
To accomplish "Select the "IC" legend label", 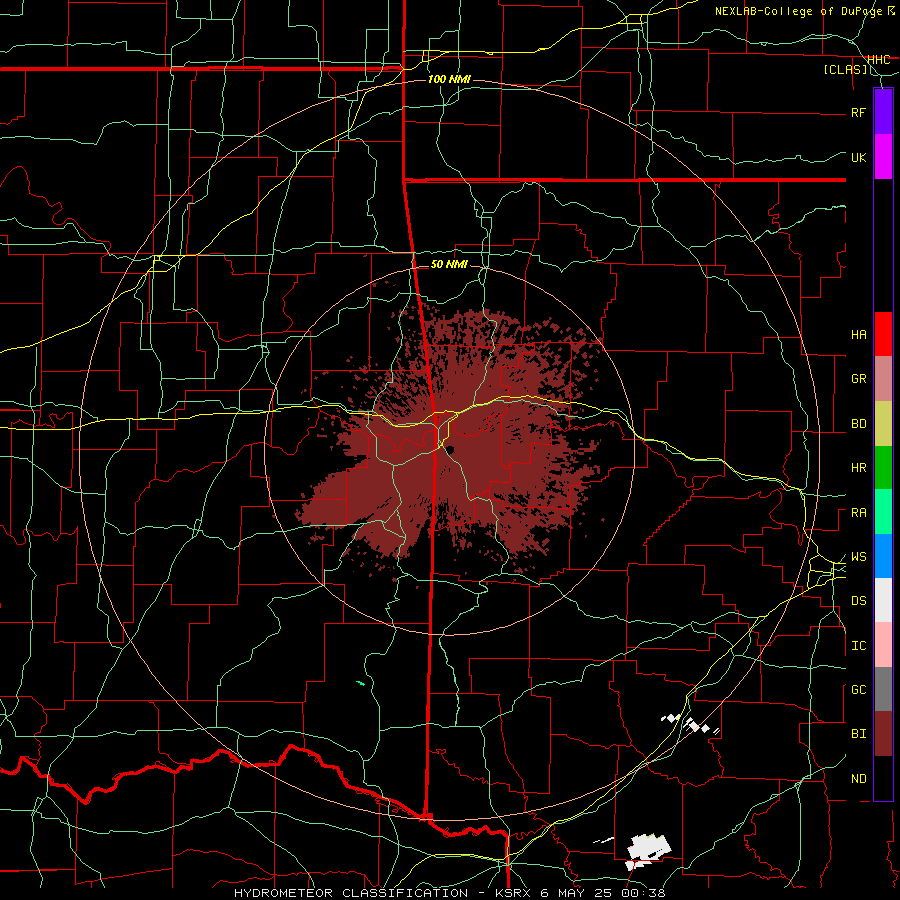I will click(858, 646).
